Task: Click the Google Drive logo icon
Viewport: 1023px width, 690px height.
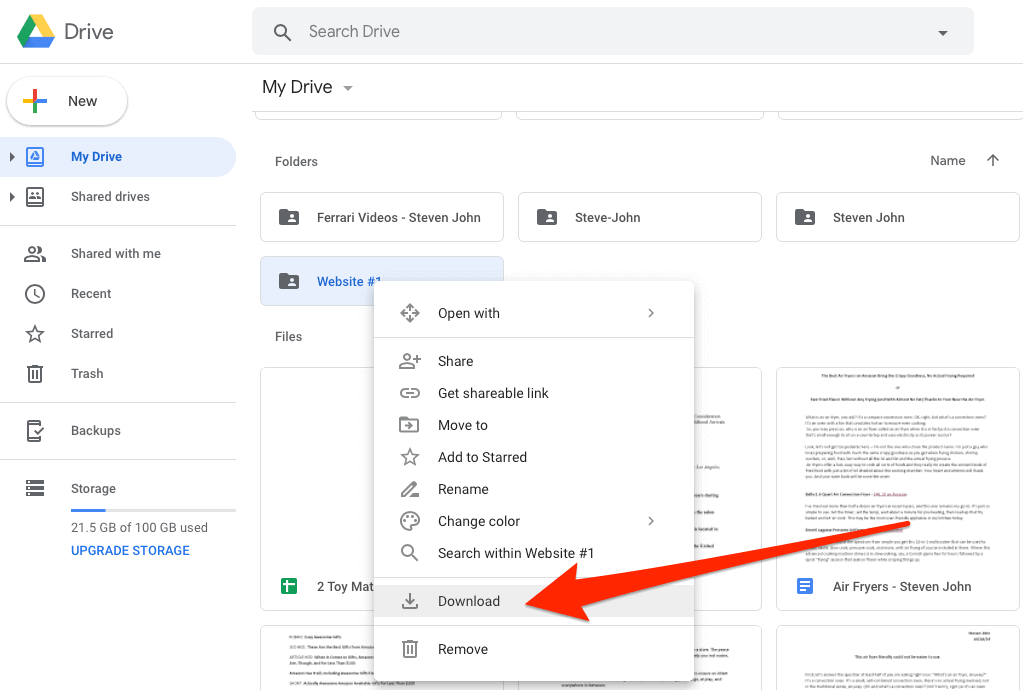Action: [x=36, y=31]
